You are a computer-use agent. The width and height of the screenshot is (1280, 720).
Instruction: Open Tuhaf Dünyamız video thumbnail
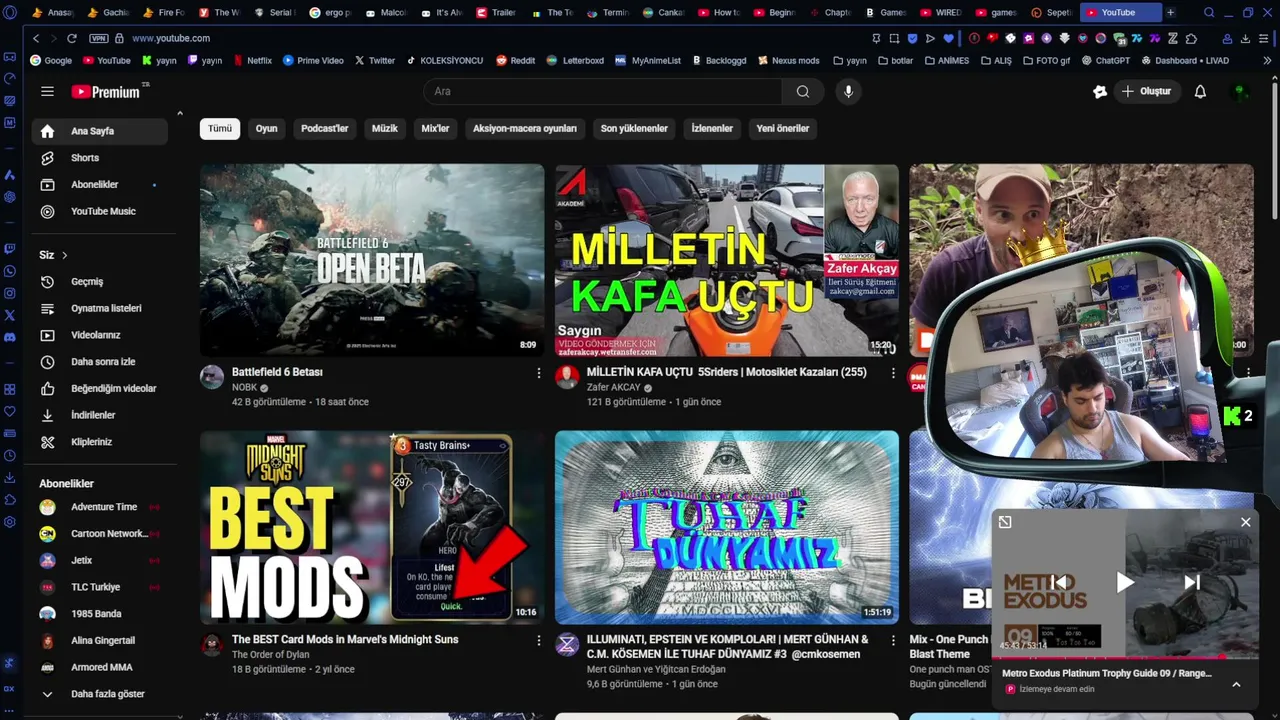pos(727,527)
